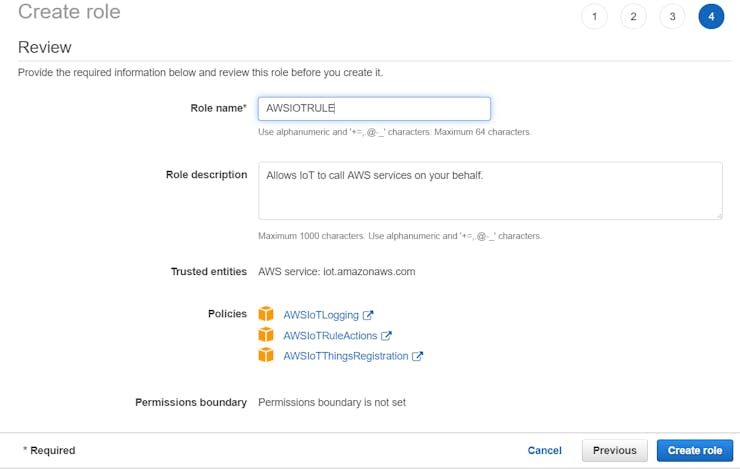This screenshot has height=469, width=740.
Task: Open external link icon beside AWSIoTLogging
Action: [x=368, y=316]
